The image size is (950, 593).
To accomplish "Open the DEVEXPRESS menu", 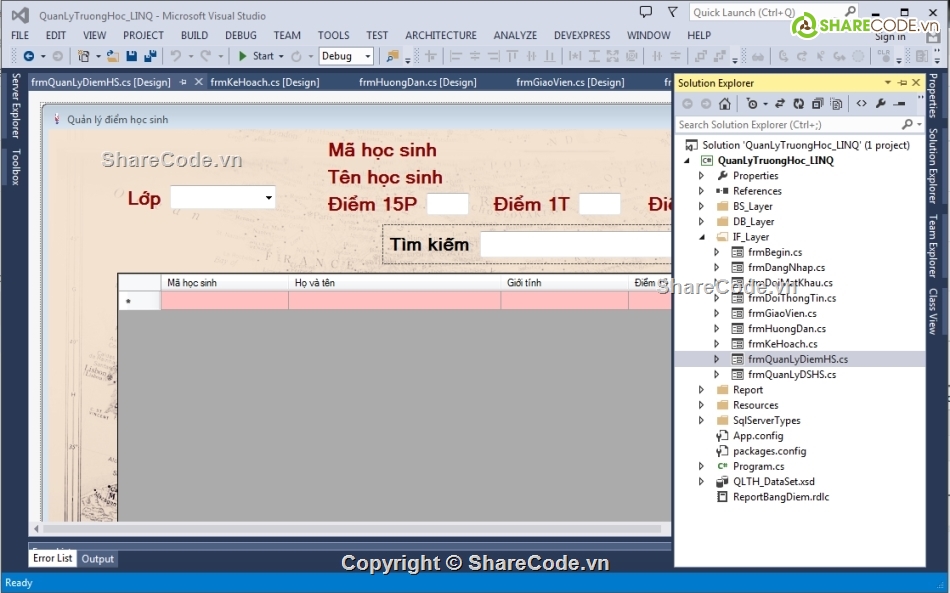I will [x=582, y=35].
